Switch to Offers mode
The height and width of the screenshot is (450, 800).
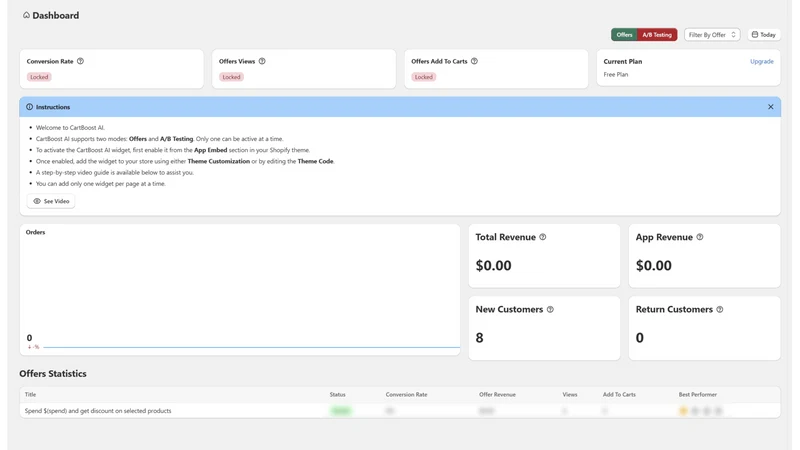click(623, 35)
